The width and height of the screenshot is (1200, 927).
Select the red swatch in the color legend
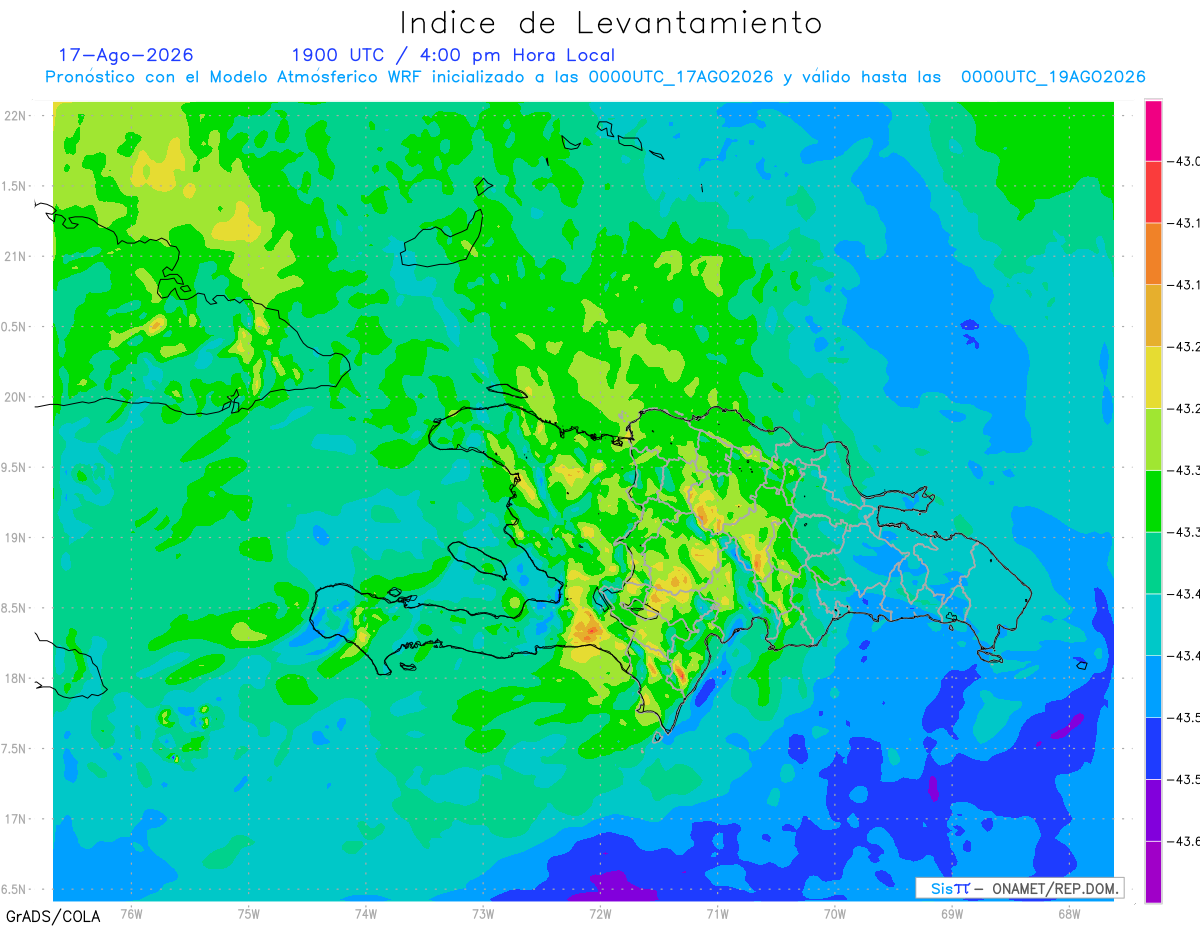click(1153, 192)
